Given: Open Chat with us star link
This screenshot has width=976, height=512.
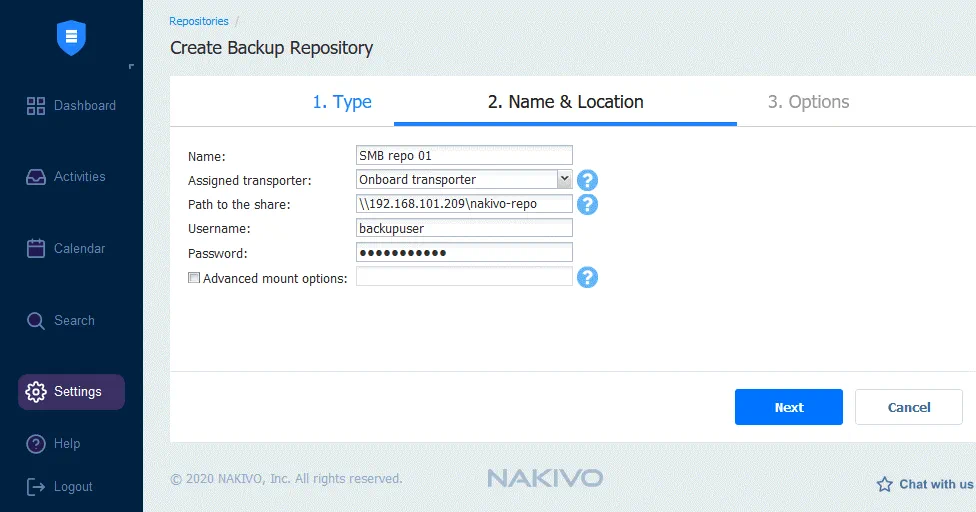Looking at the screenshot, I should pos(925,484).
